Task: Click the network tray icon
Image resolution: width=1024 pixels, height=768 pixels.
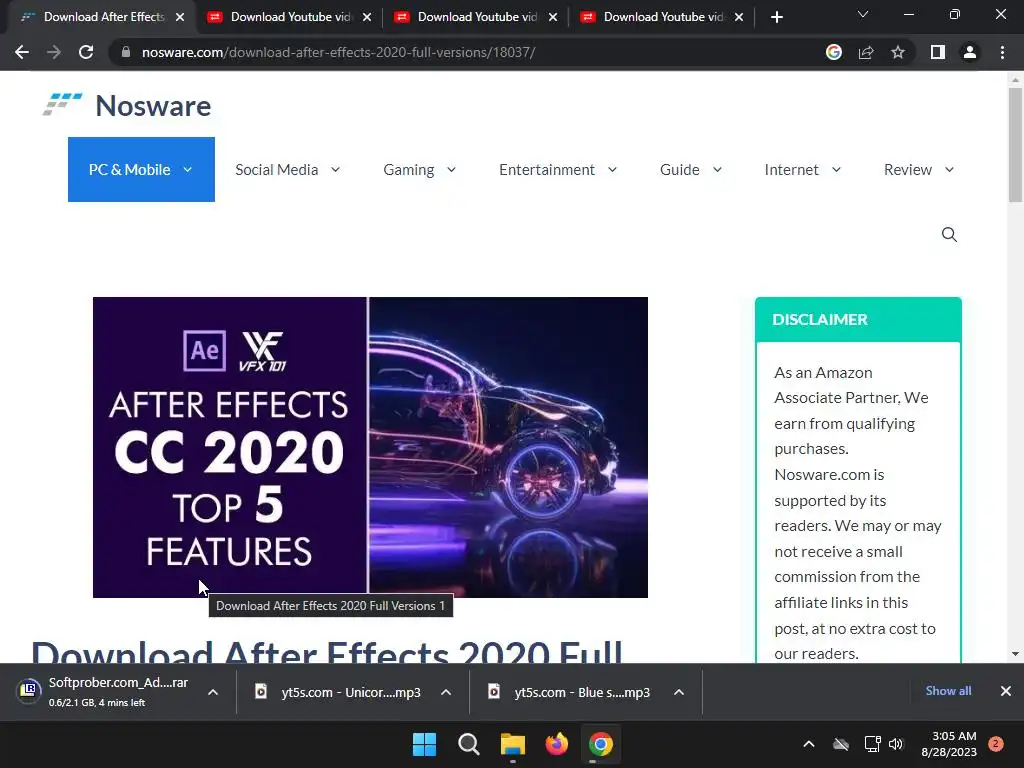Action: coord(872,744)
